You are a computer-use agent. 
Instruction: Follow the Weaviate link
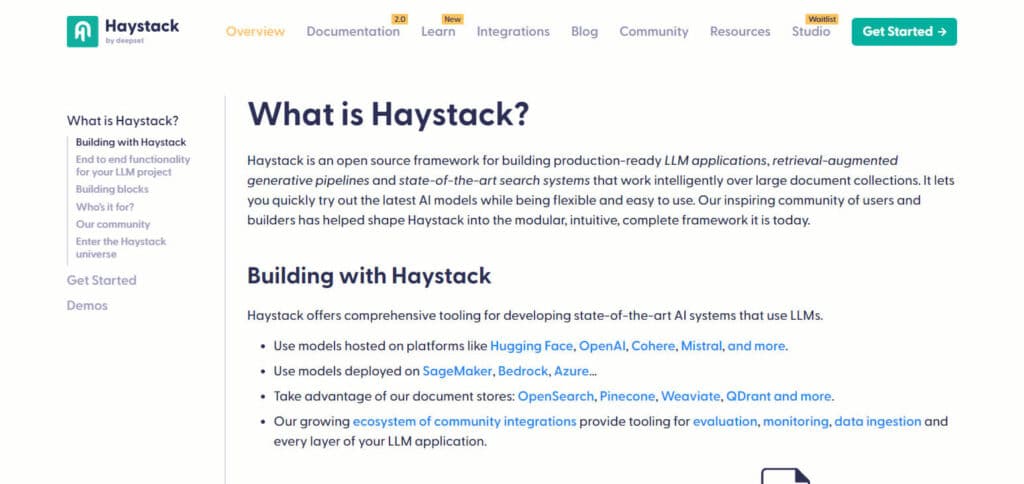[x=691, y=396]
